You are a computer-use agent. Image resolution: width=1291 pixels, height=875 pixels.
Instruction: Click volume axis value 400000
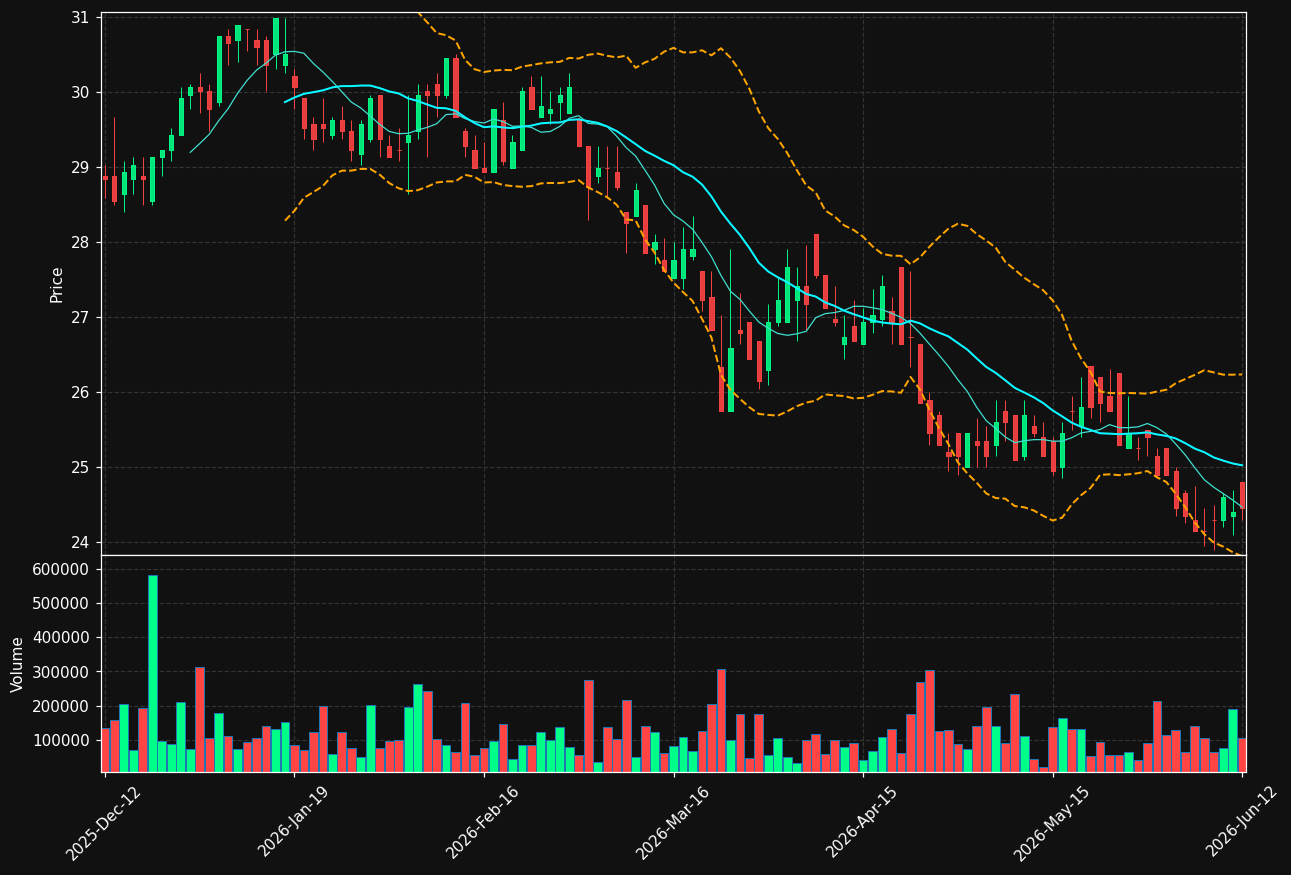pyautogui.click(x=62, y=638)
